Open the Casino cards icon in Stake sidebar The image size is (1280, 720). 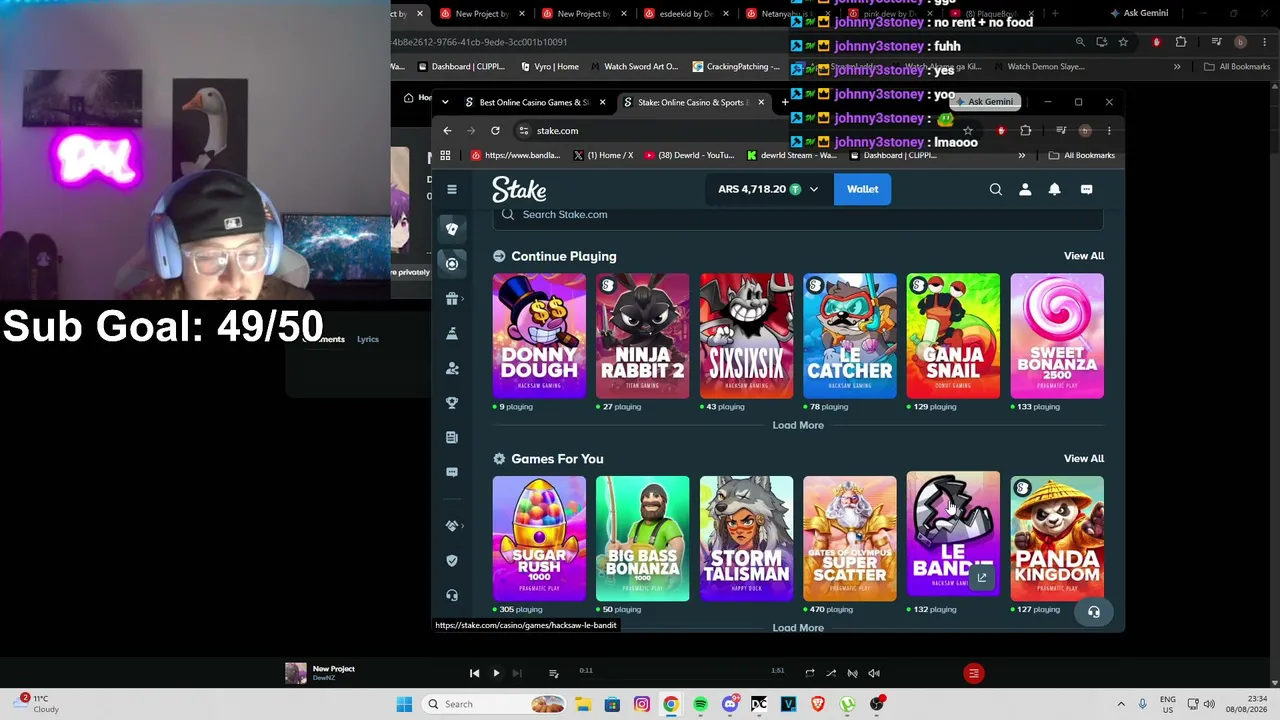coord(452,229)
